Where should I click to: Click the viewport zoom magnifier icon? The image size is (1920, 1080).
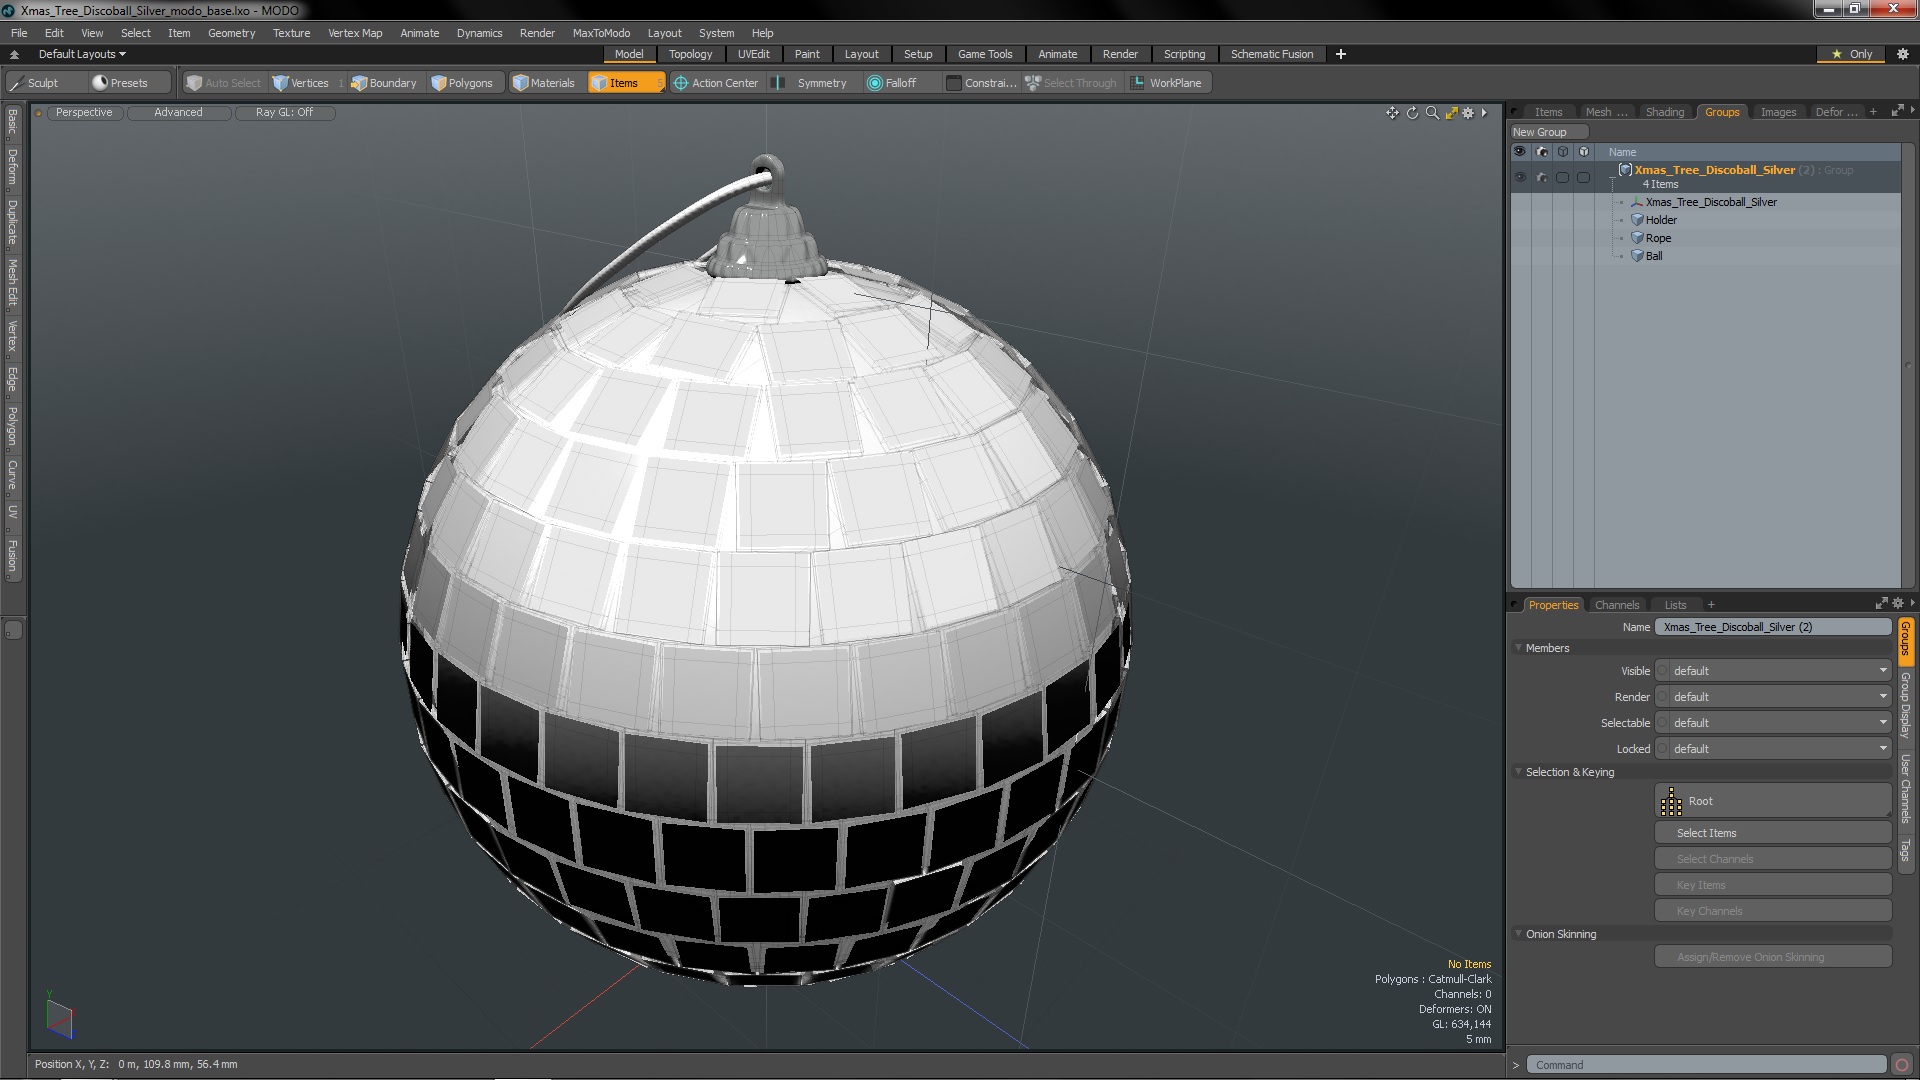coord(1432,113)
